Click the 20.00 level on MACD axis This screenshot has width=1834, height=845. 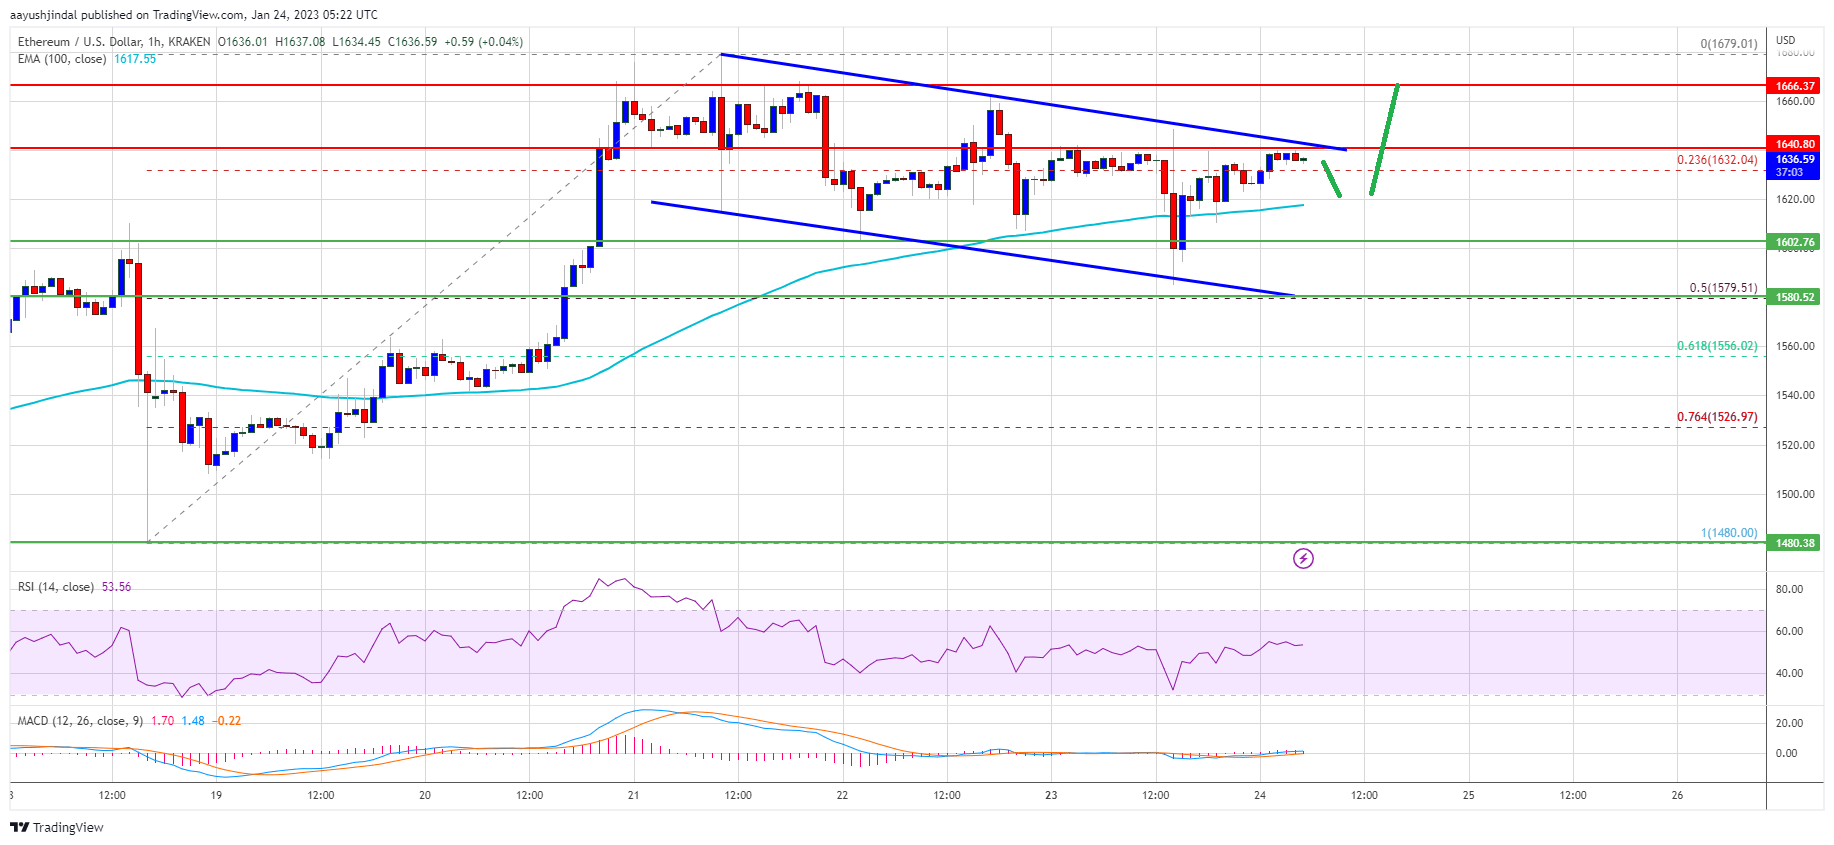(1789, 723)
